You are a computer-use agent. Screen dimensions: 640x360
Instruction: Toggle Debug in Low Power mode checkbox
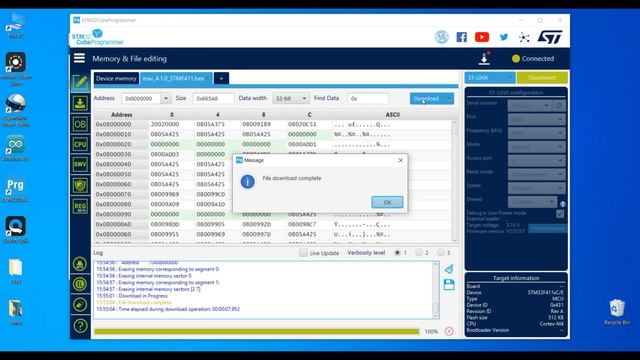(x=560, y=213)
